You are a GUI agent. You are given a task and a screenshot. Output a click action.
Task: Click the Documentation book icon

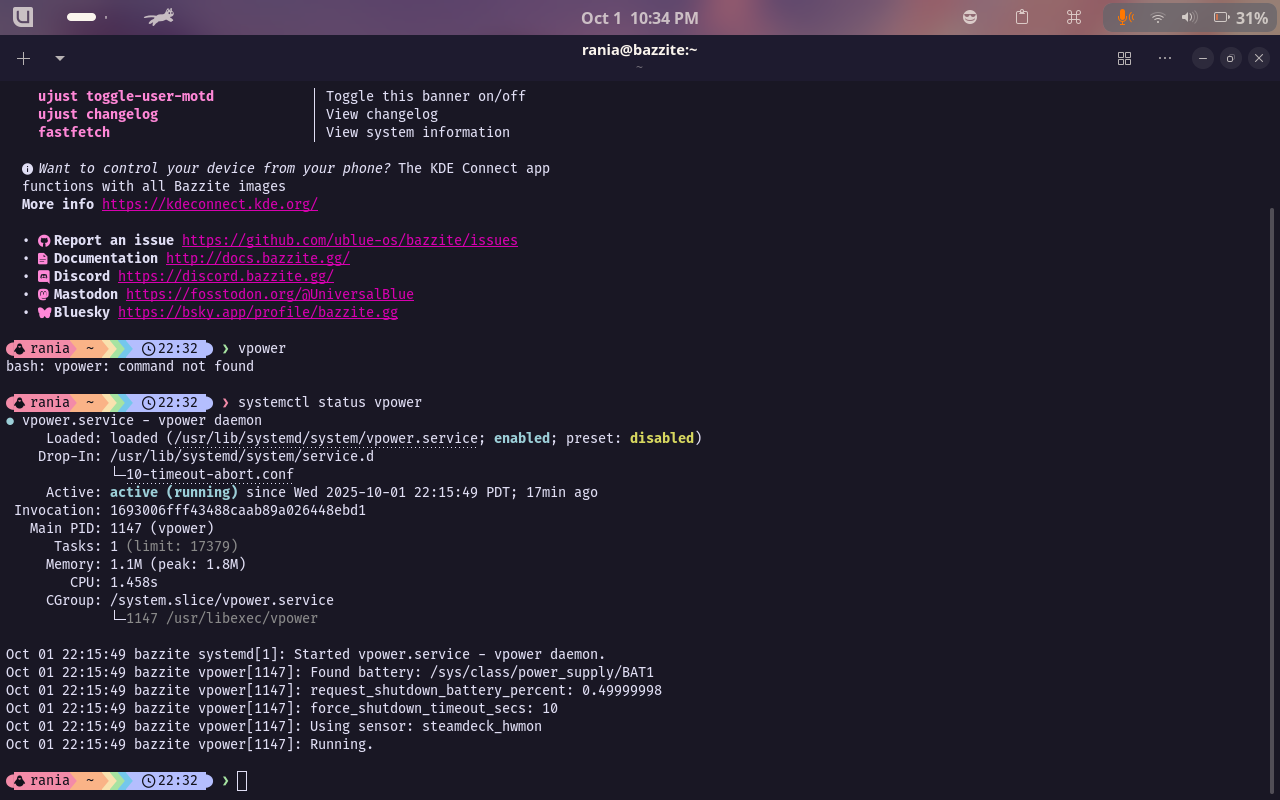[x=44, y=258]
